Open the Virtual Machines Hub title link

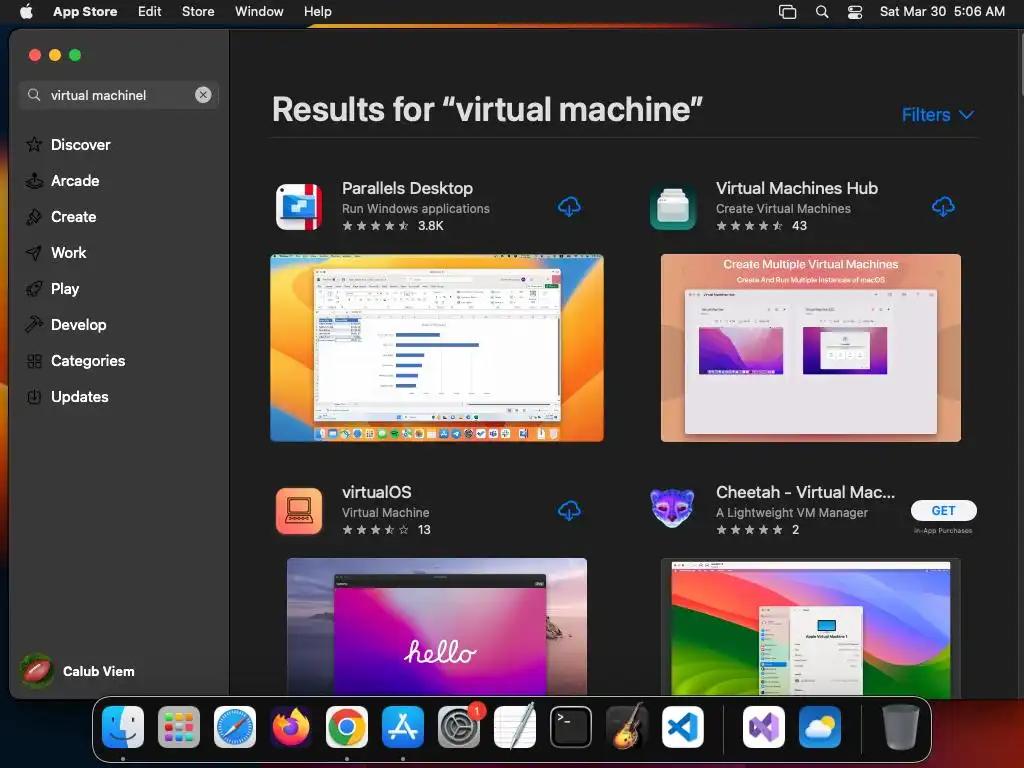797,188
